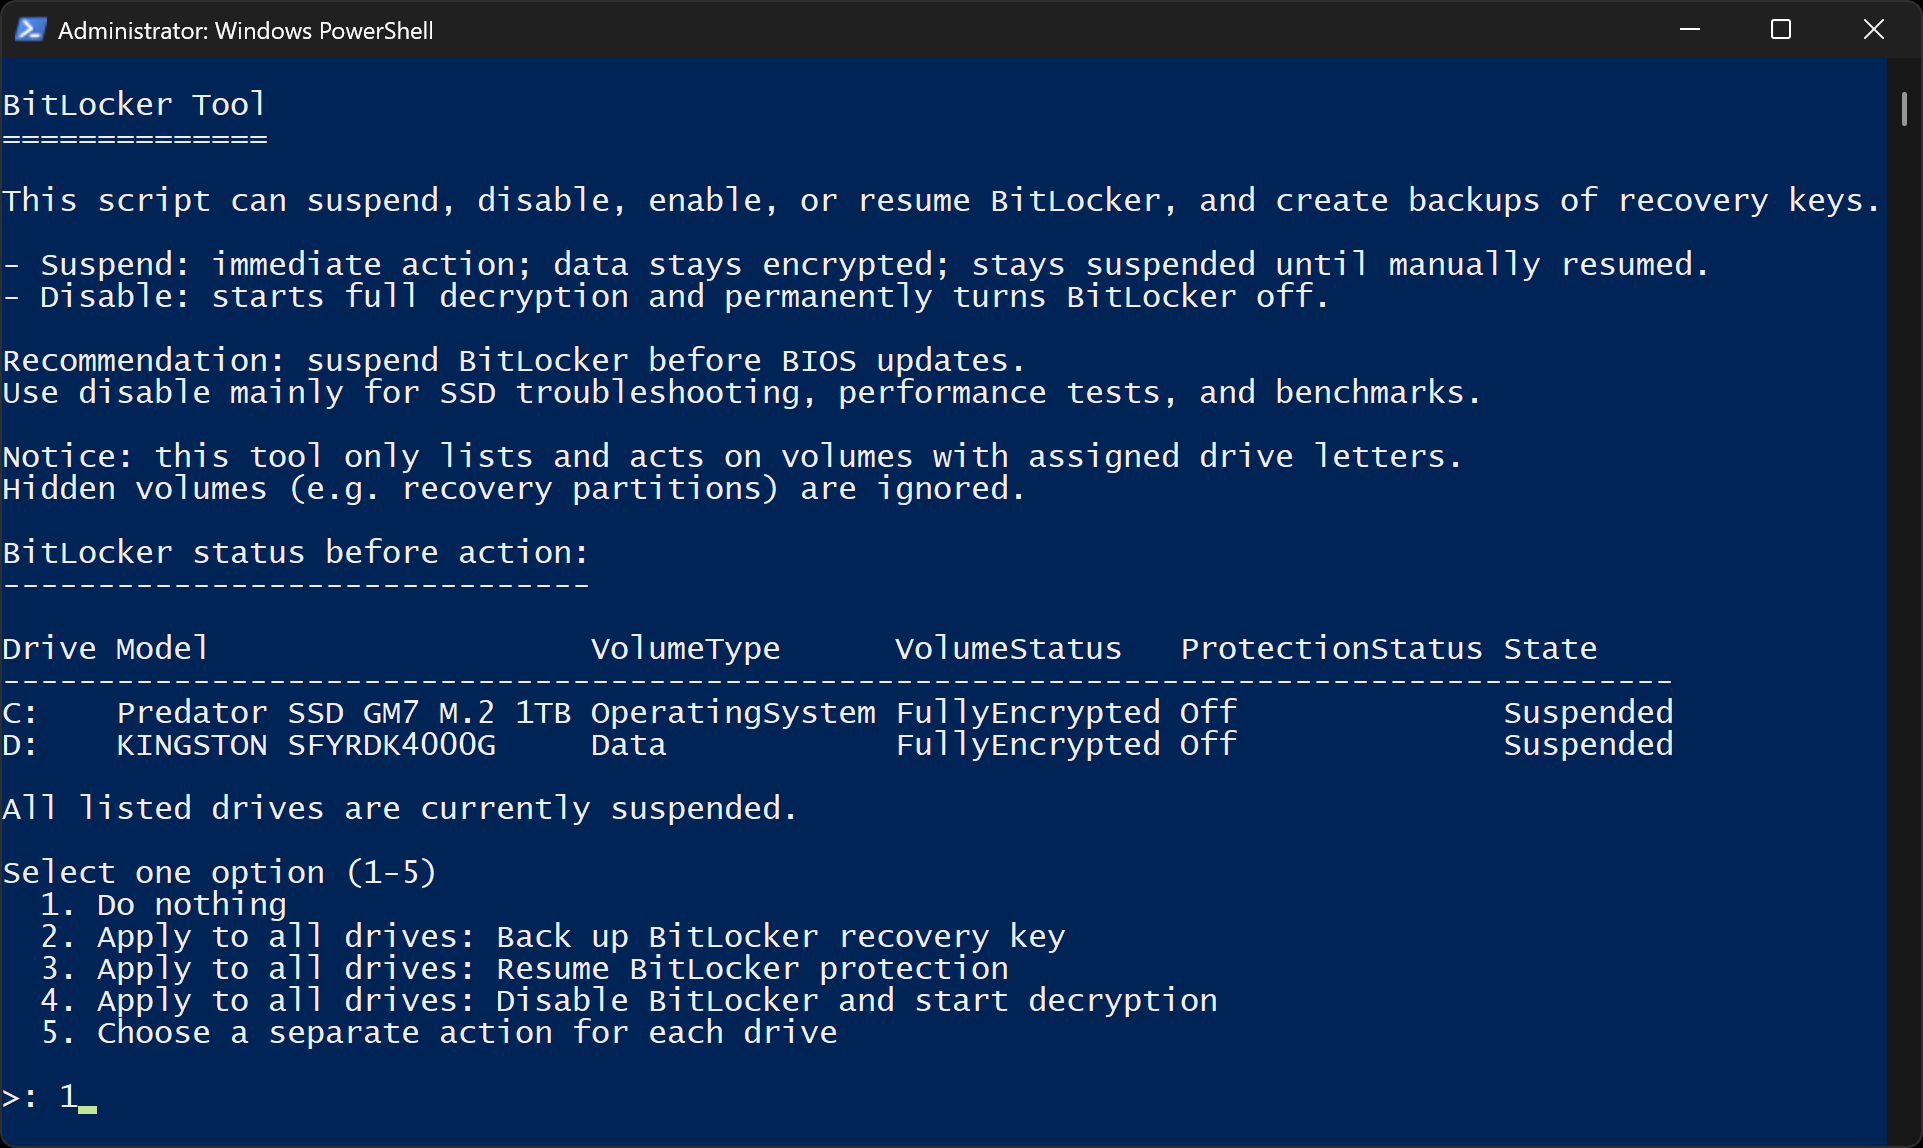The image size is (1923, 1148).
Task: Click the ProtectionStatus column header
Action: (1332, 648)
